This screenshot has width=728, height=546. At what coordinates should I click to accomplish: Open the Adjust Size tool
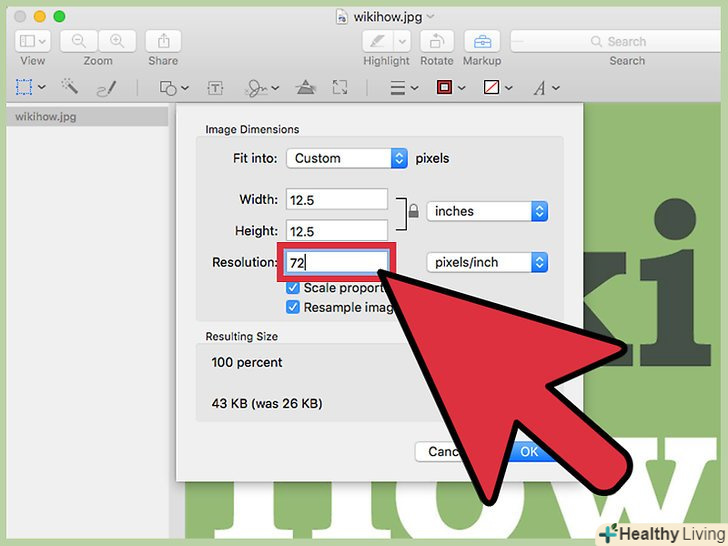tap(340, 87)
